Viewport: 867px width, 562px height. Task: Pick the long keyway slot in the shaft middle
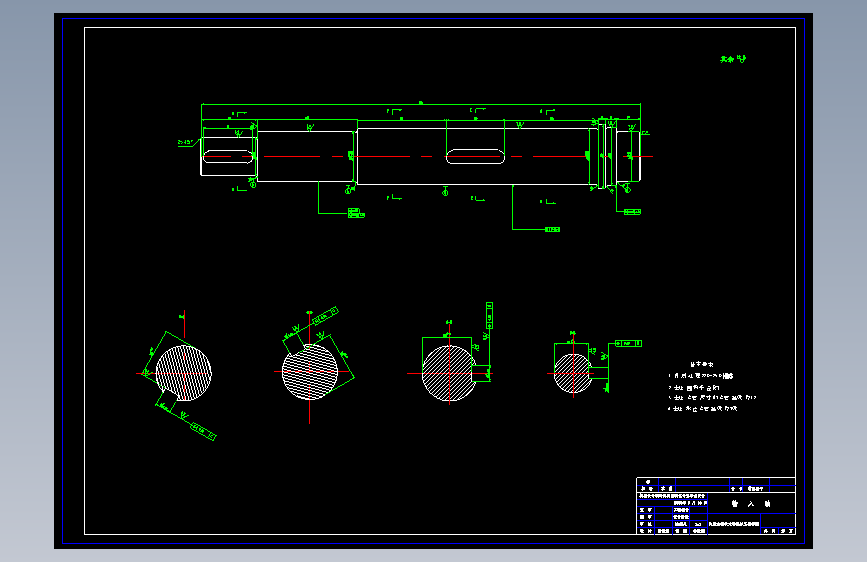476,157
